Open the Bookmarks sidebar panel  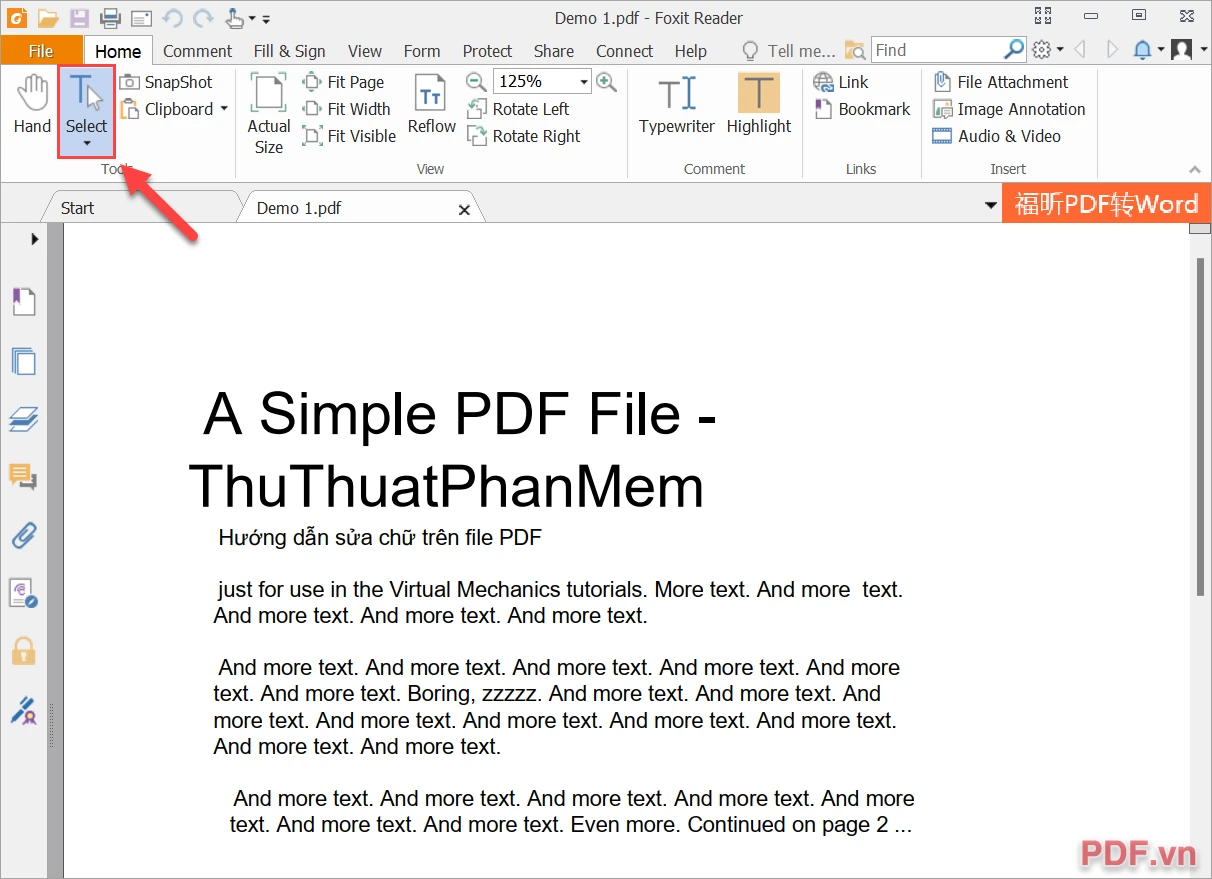click(23, 301)
